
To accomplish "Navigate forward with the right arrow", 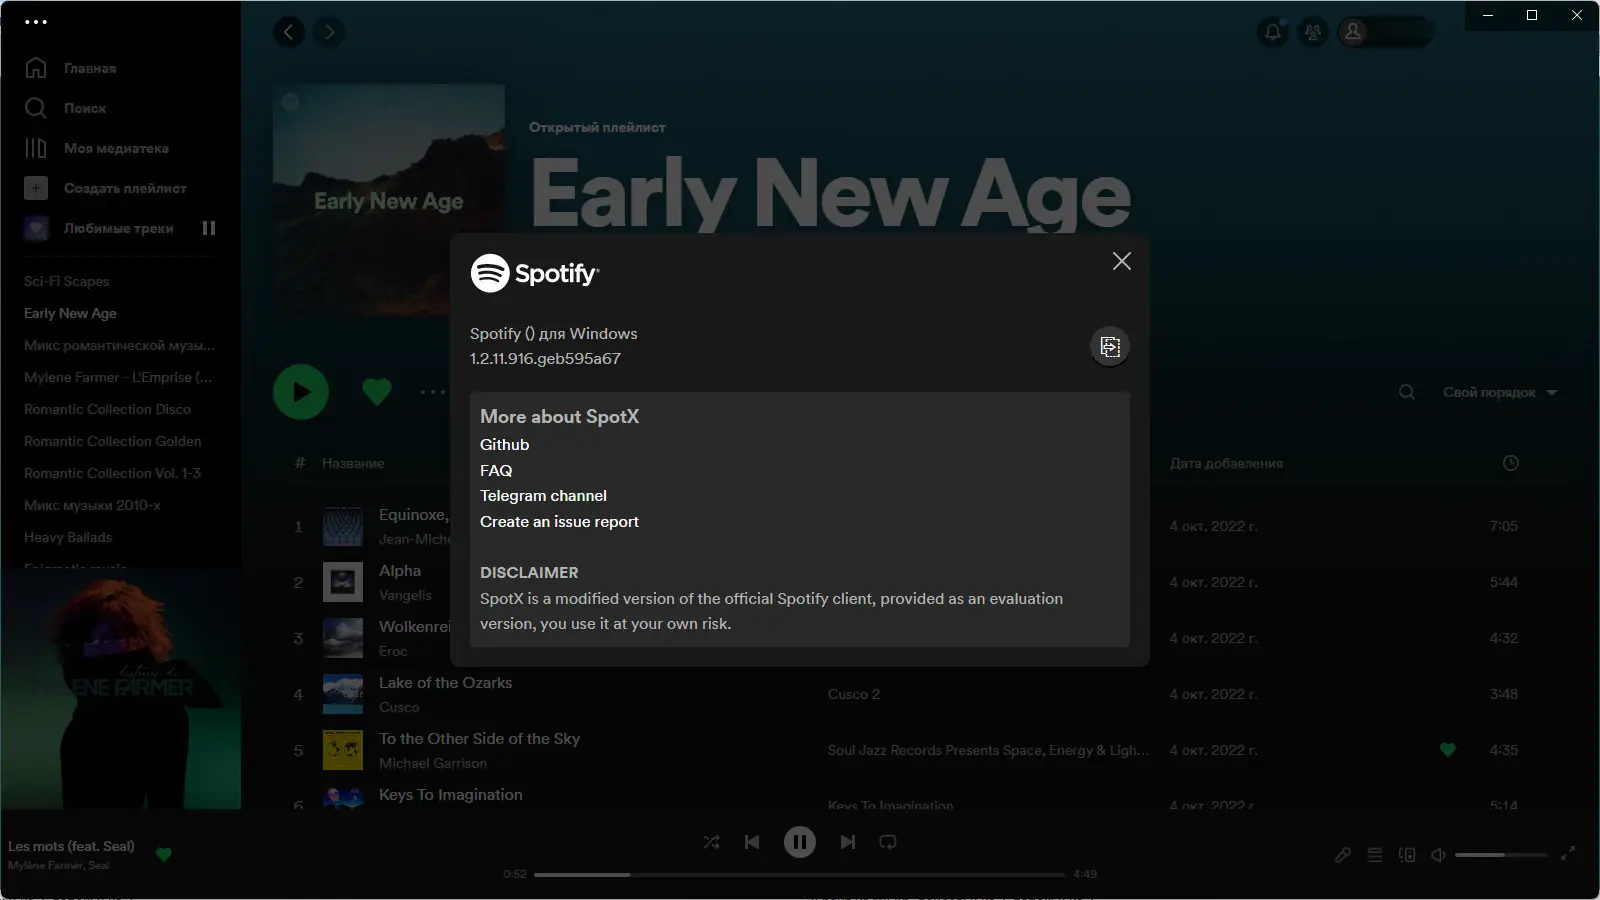I will (329, 32).
